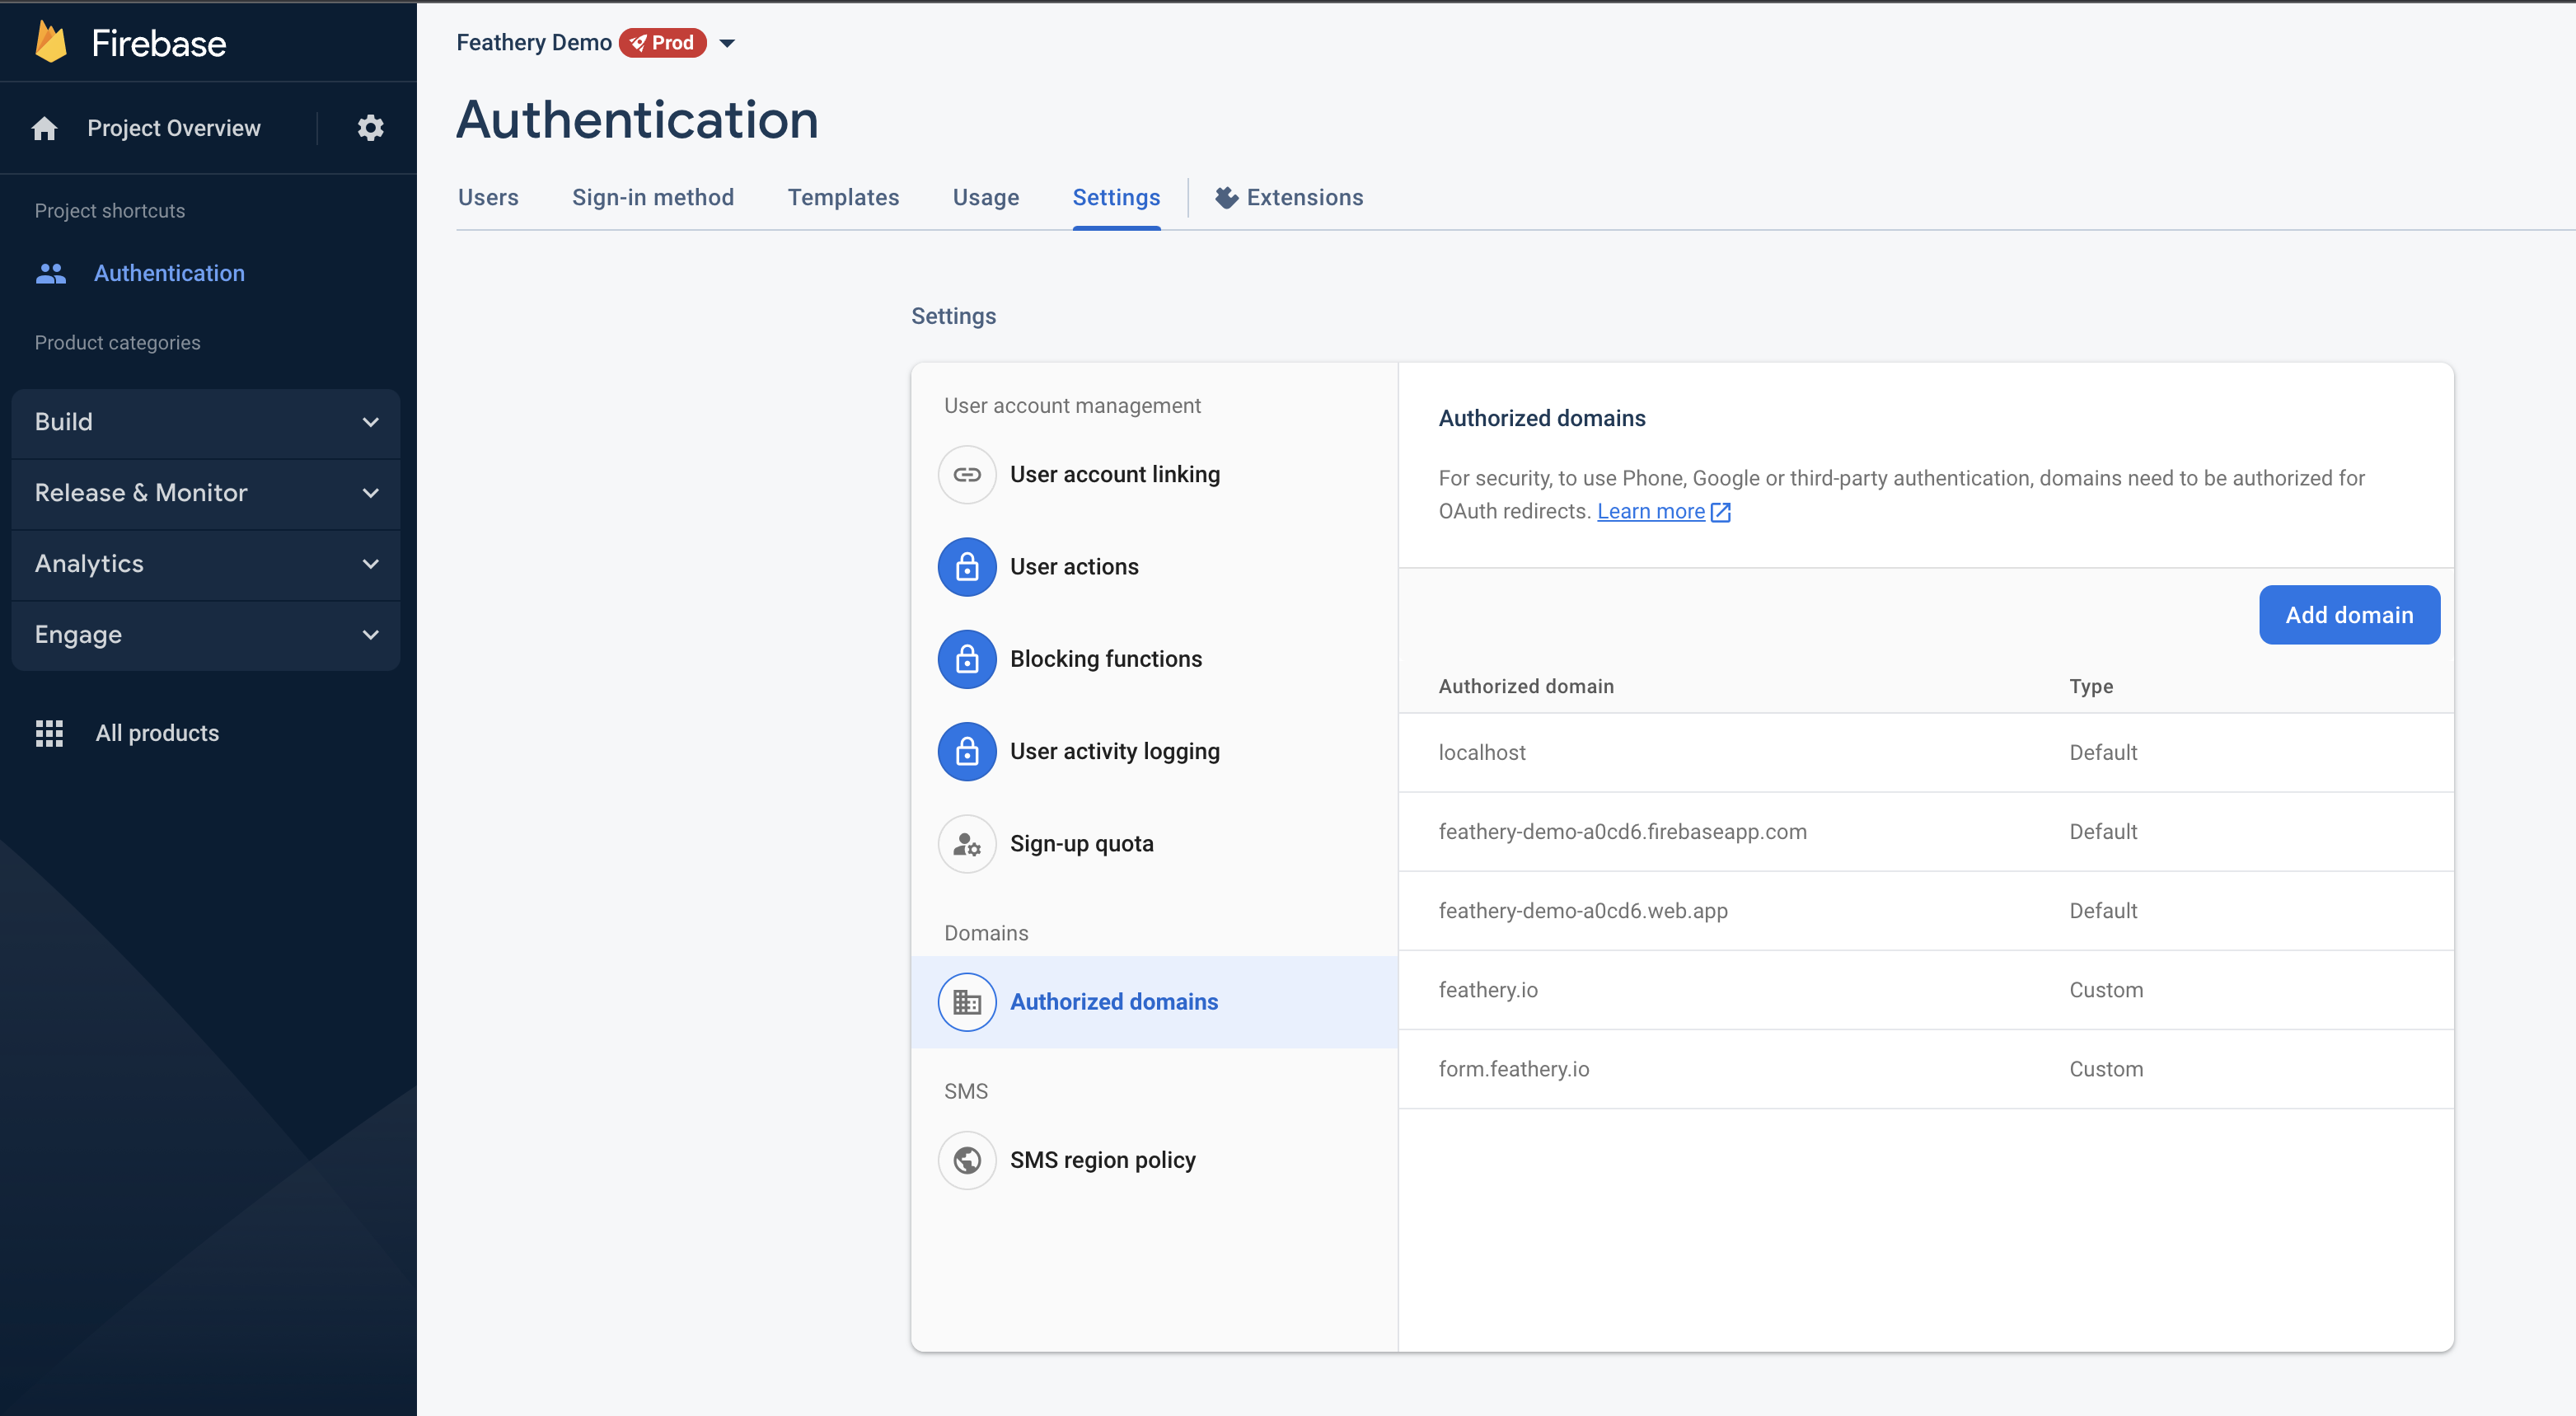Open the Learn more link
This screenshot has width=2576, height=1416.
click(x=1652, y=511)
